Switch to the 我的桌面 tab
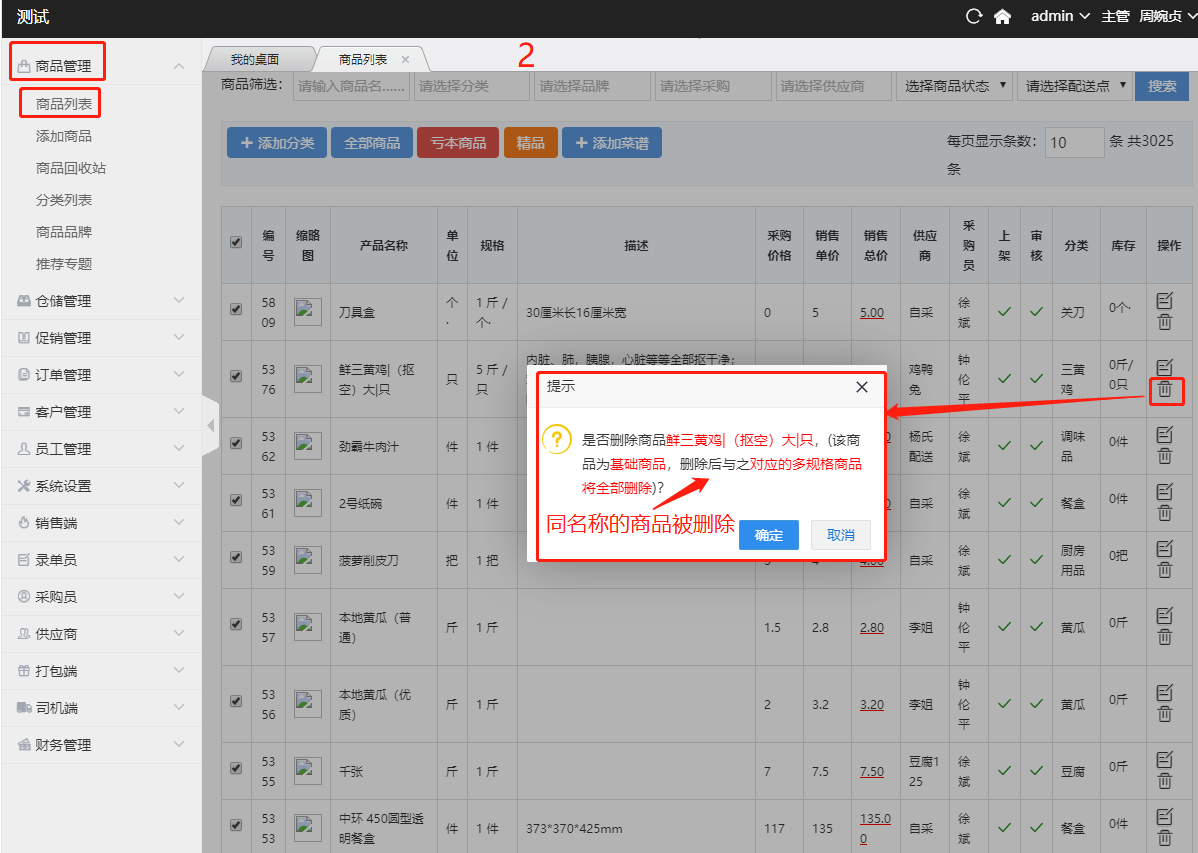This screenshot has width=1198, height=853. pos(255,60)
